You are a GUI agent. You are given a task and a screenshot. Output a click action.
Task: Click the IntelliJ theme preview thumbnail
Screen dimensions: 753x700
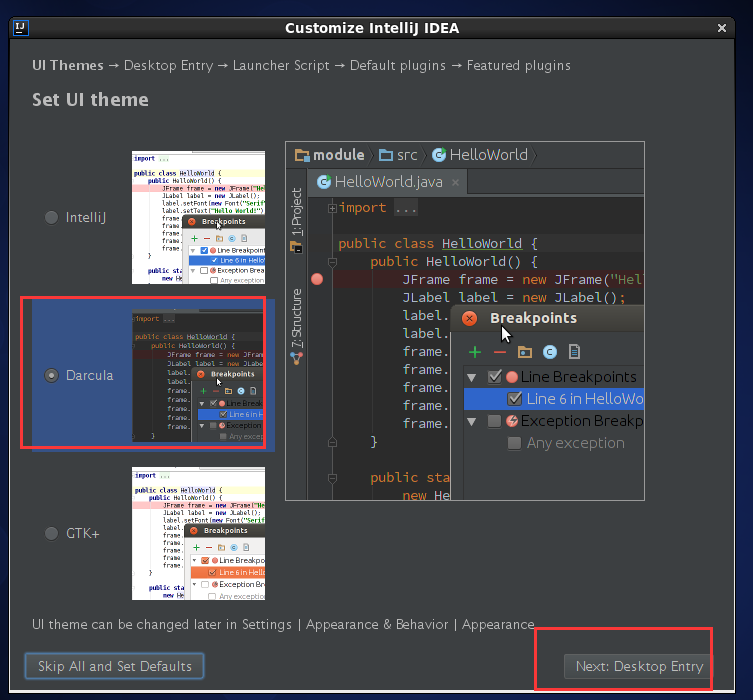click(x=198, y=217)
